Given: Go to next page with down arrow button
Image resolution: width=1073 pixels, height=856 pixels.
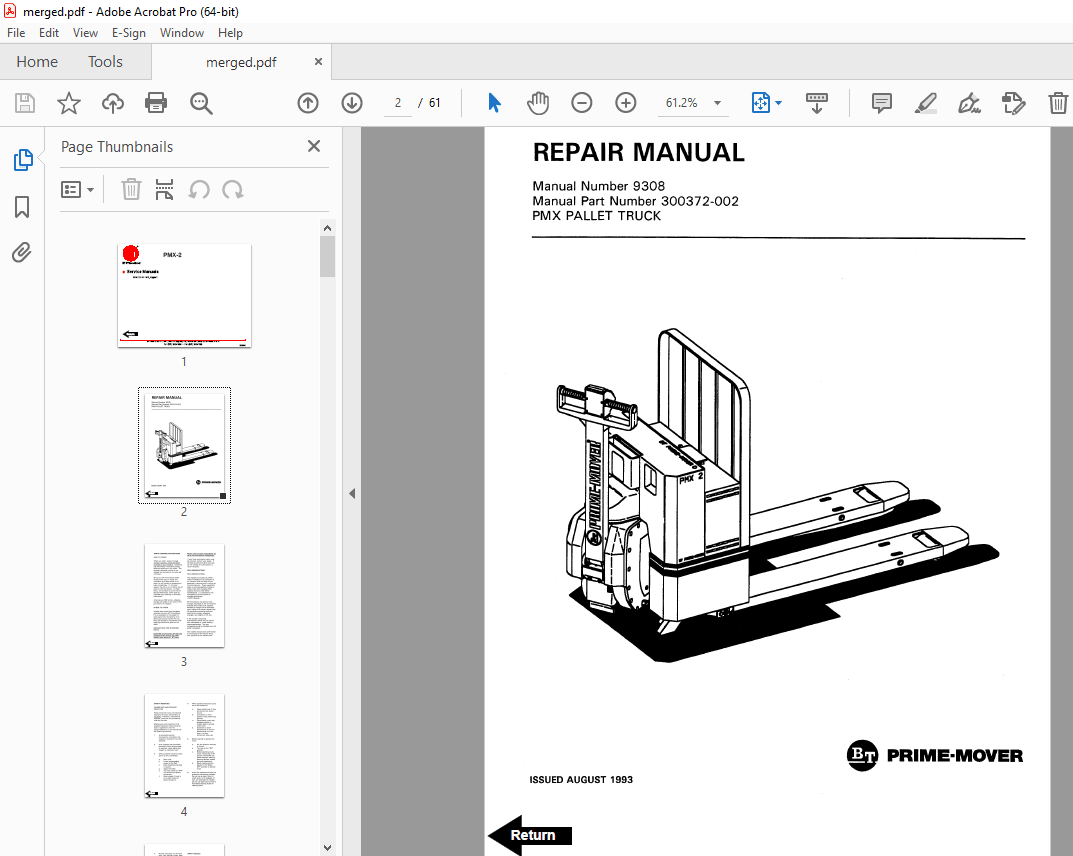Looking at the screenshot, I should (x=351, y=102).
